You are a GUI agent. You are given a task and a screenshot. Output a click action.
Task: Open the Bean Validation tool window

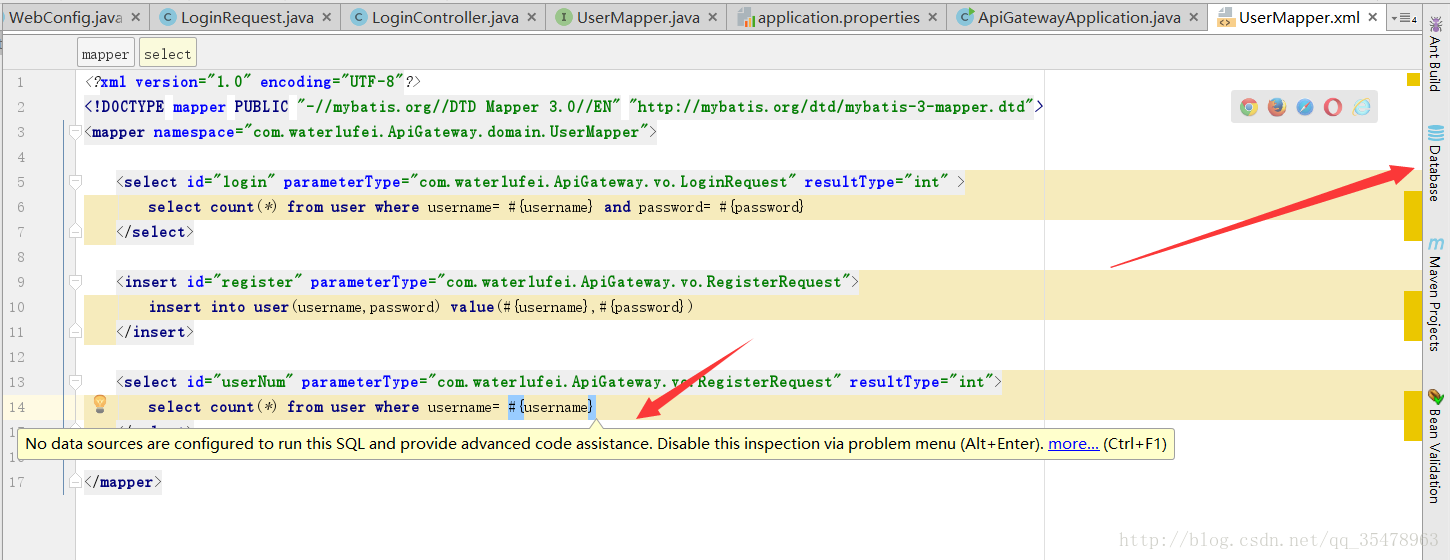(1436, 446)
